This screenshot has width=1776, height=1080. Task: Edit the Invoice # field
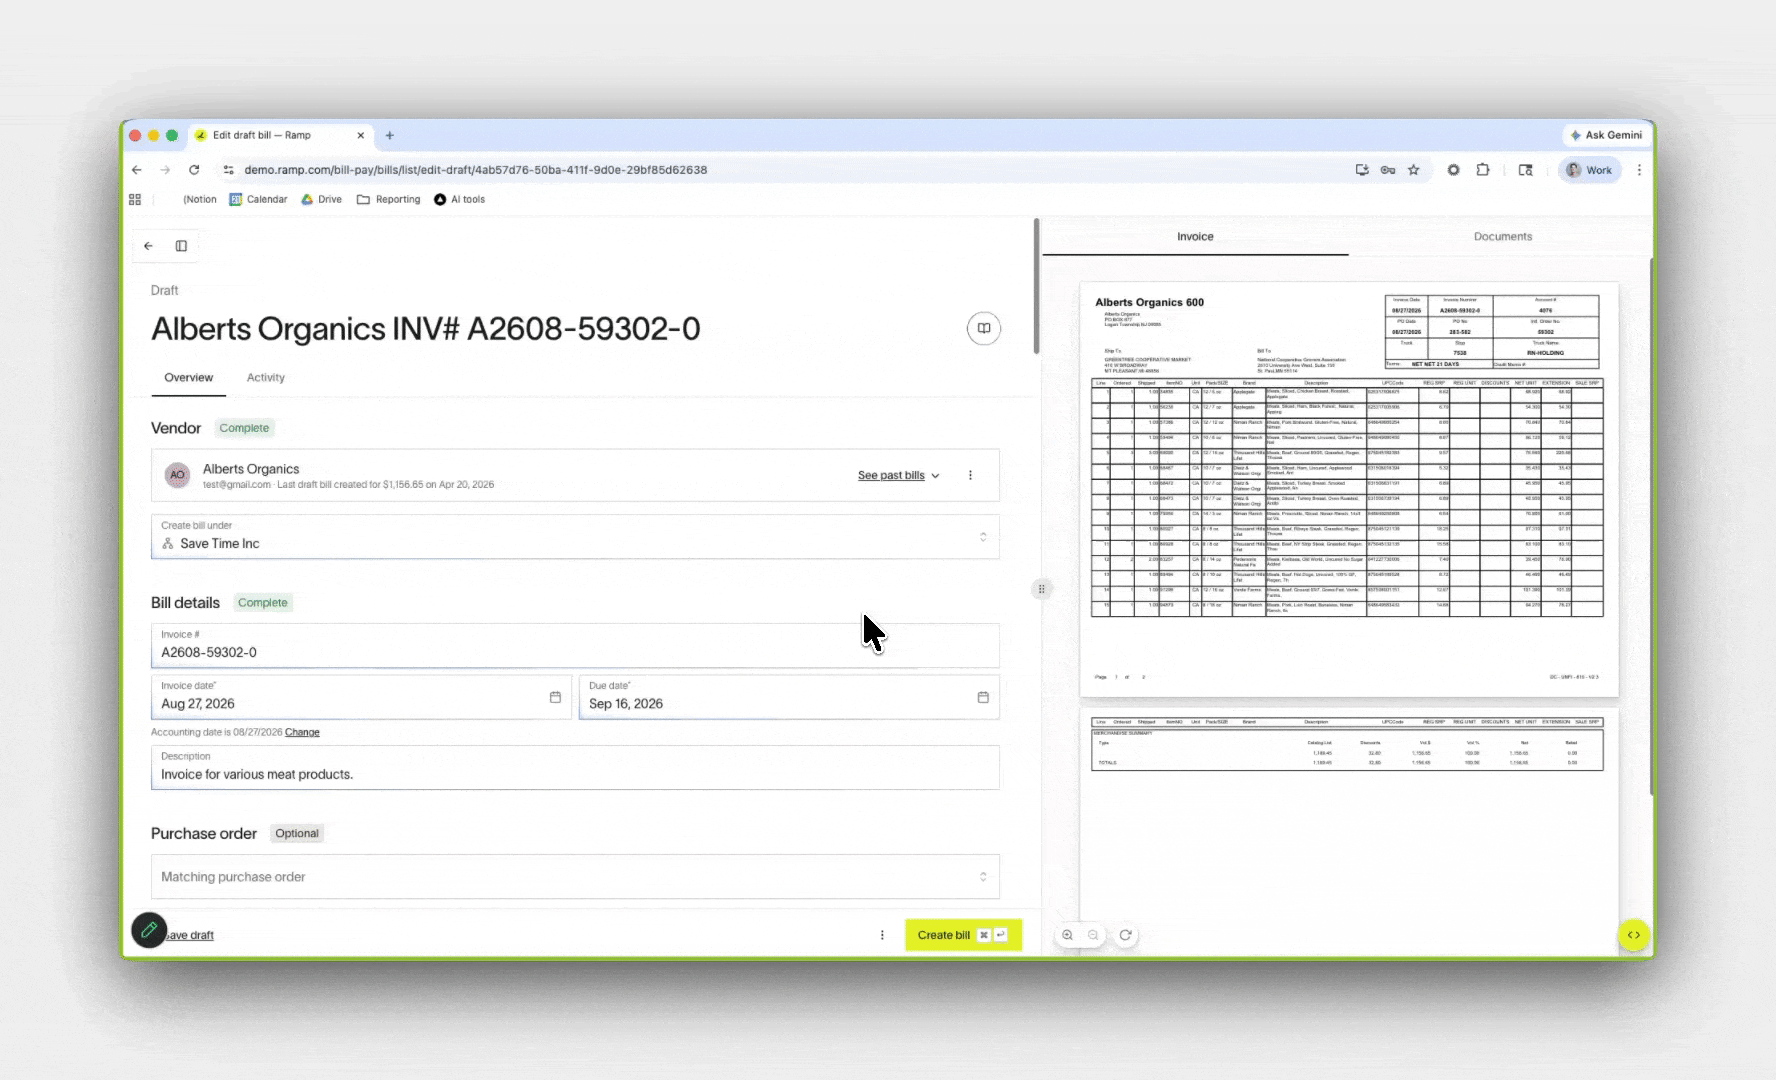click(x=575, y=645)
